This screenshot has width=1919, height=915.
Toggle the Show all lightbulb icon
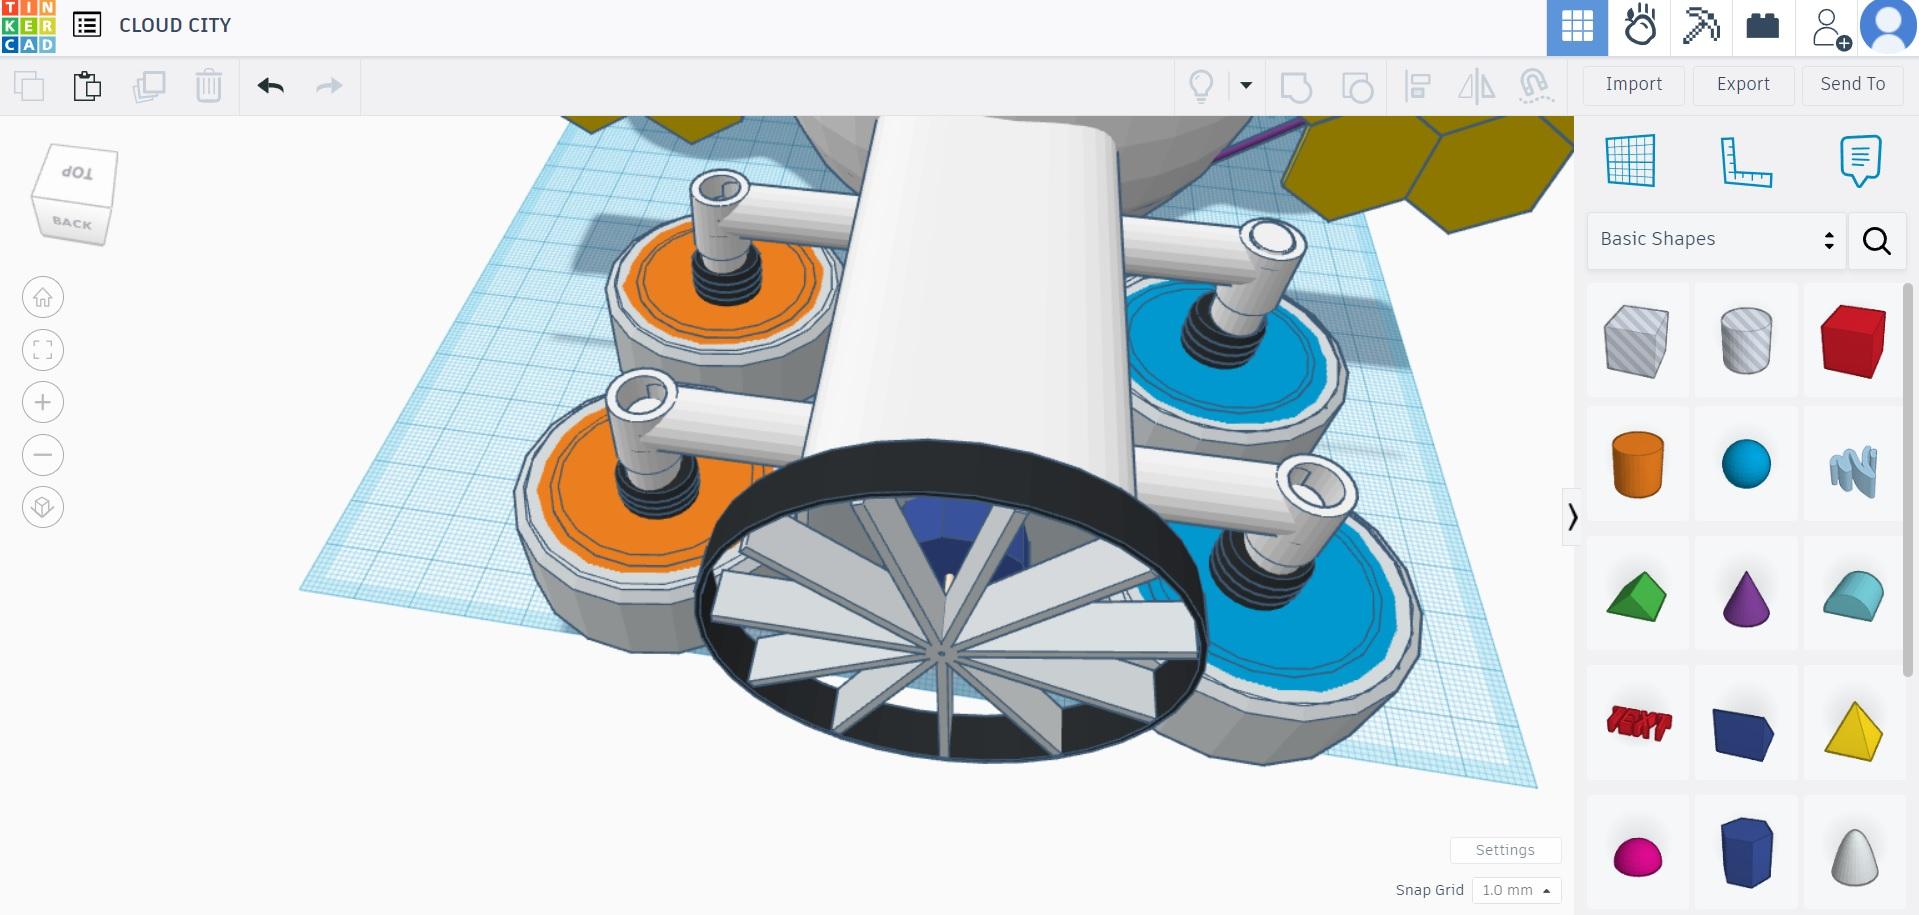tap(1201, 86)
